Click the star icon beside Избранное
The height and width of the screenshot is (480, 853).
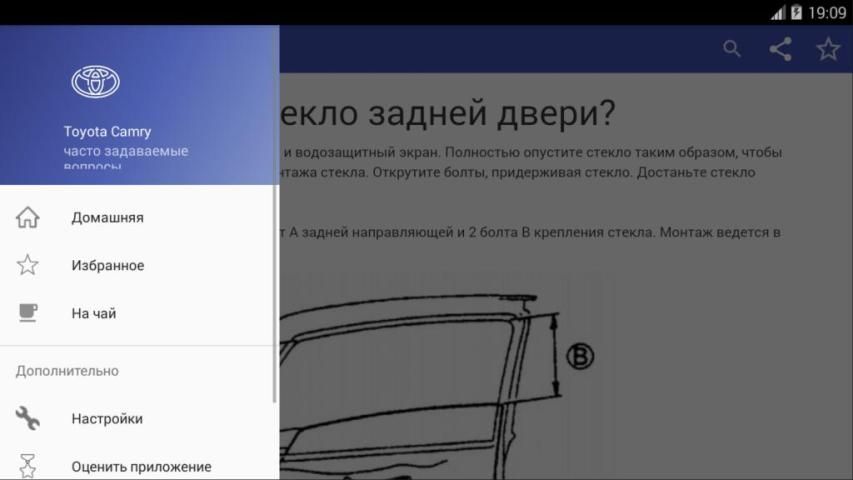tap(28, 265)
